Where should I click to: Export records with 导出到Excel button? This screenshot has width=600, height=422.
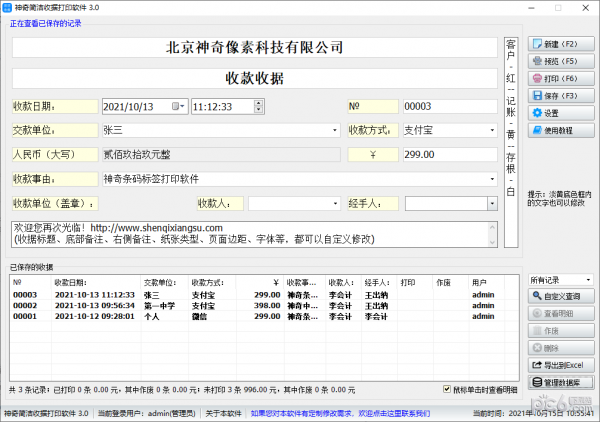click(561, 365)
